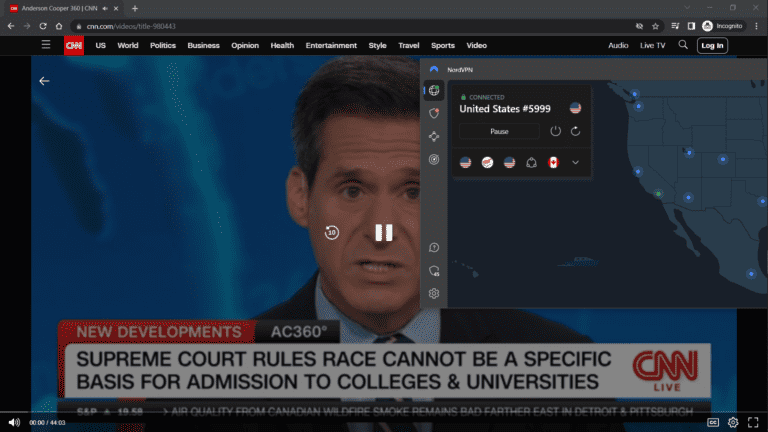Pause the playing video

click(x=384, y=233)
